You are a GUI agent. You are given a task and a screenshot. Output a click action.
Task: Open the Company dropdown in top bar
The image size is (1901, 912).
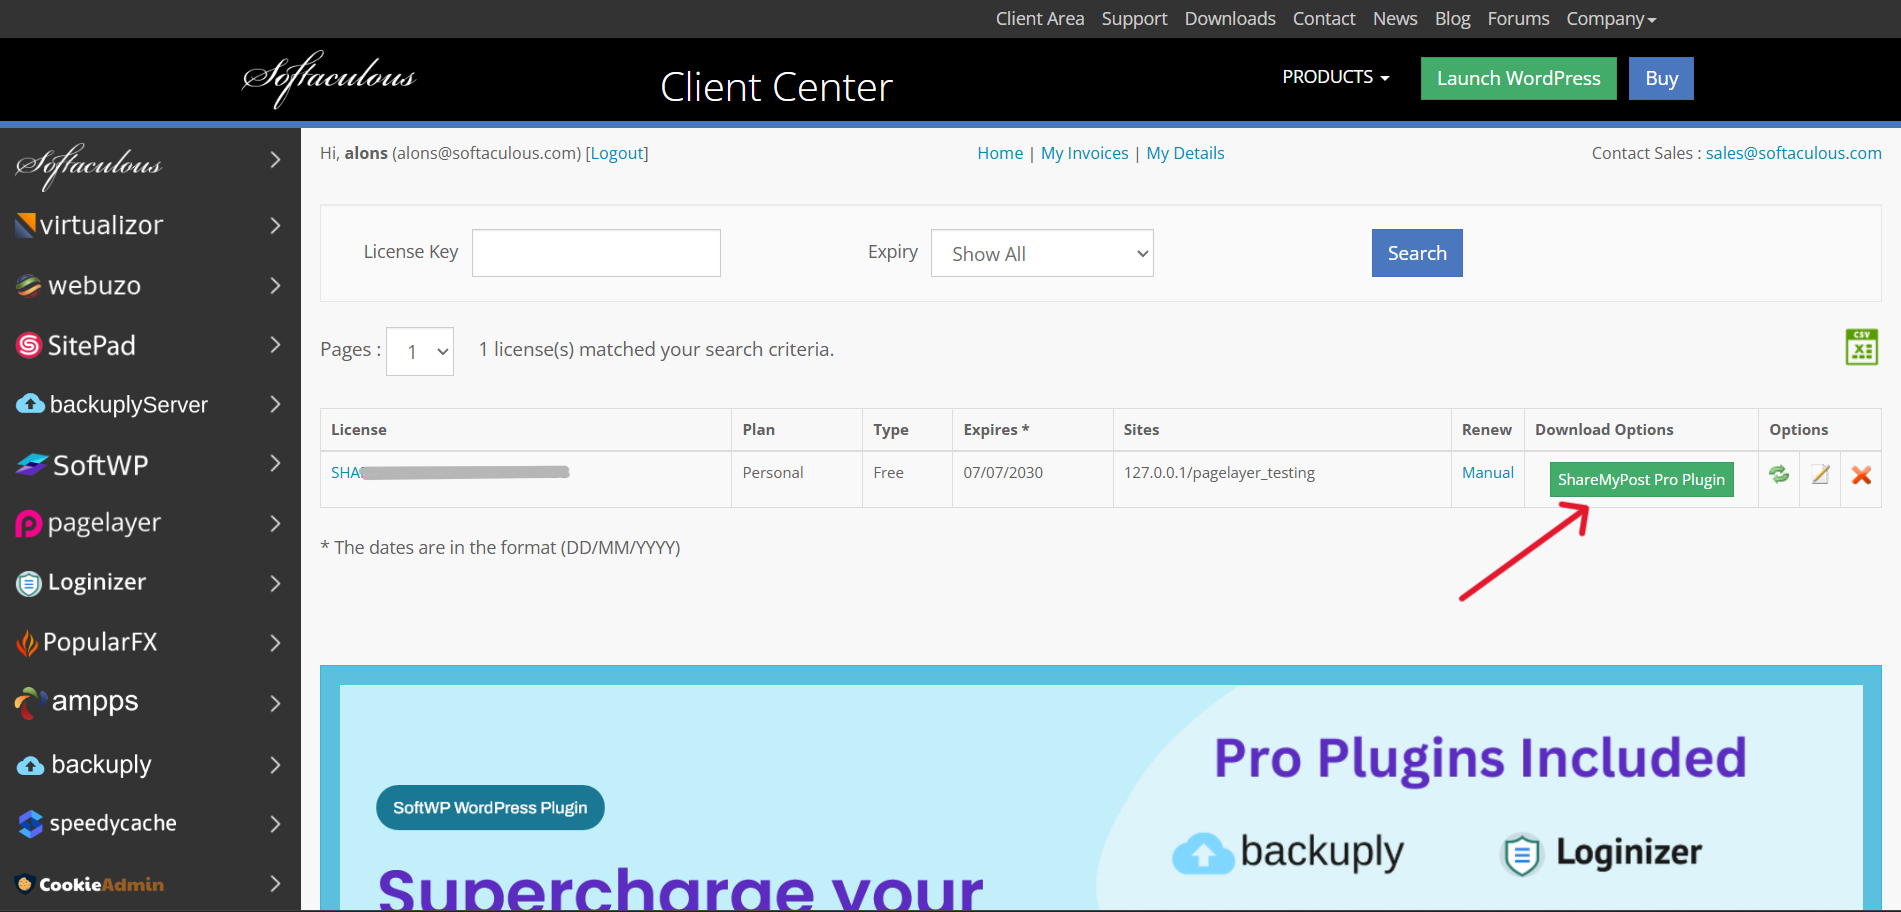(x=1611, y=19)
